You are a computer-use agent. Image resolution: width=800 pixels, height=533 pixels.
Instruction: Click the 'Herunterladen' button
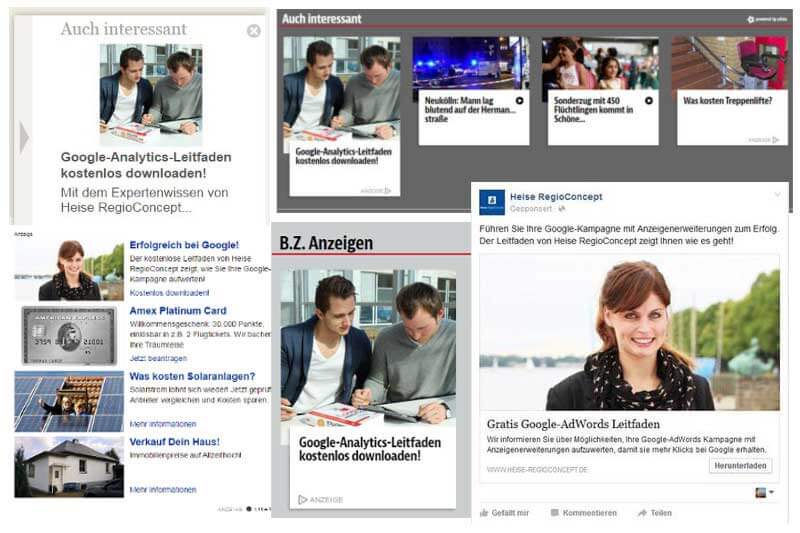tap(740, 466)
